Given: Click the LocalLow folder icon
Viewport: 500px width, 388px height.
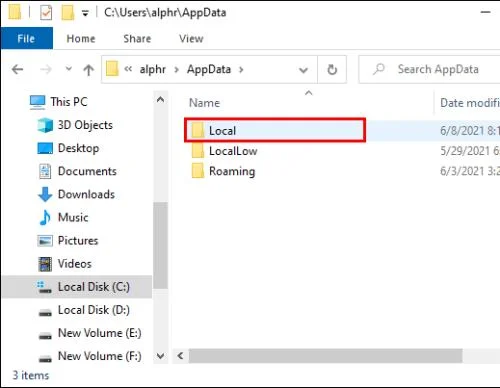Looking at the screenshot, I should coord(198,151).
